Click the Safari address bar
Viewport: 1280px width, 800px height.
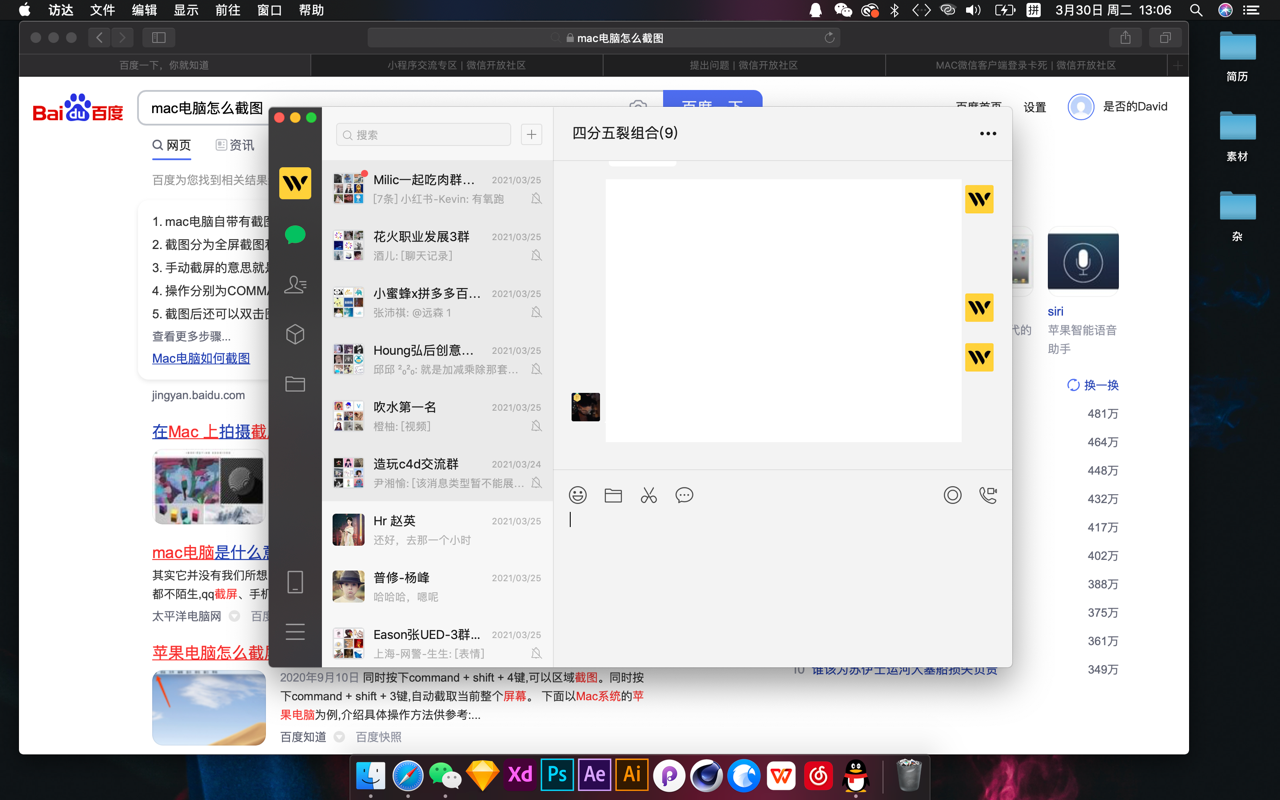[x=604, y=38]
